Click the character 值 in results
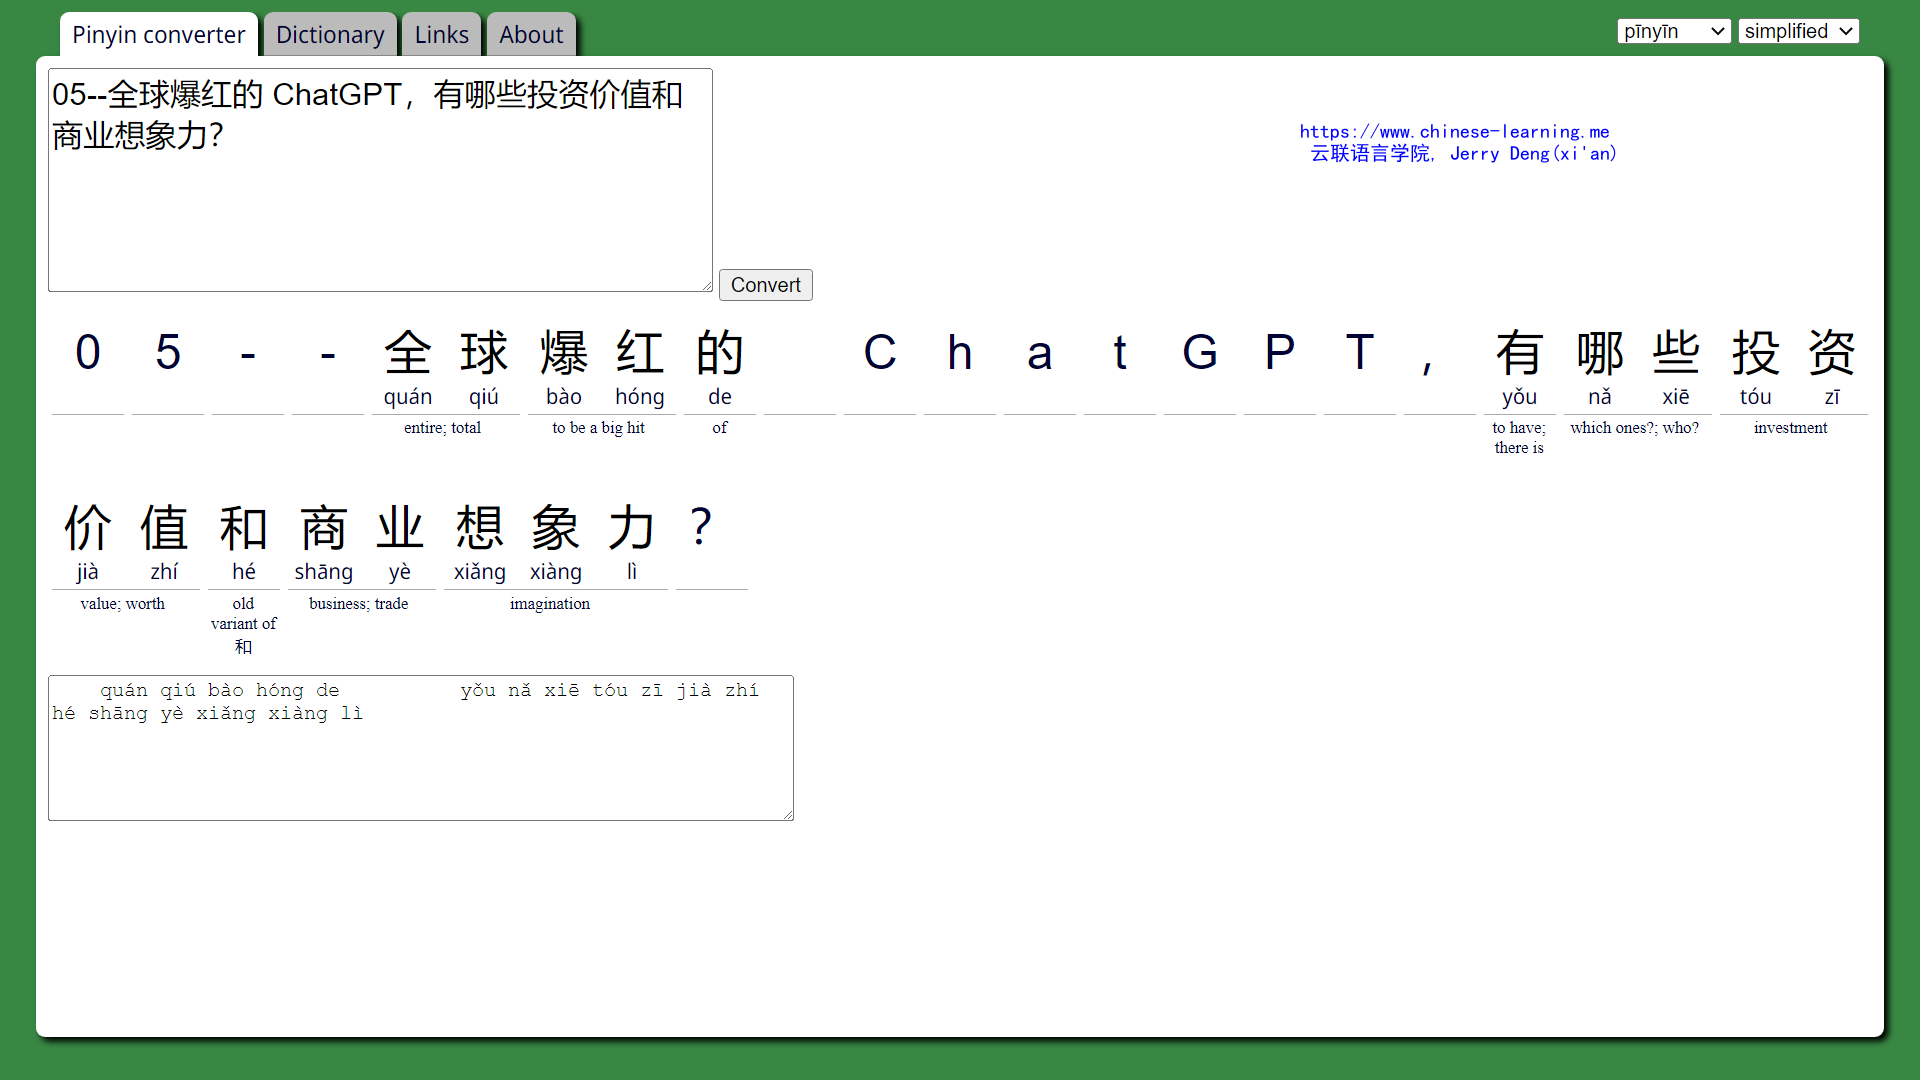1920x1080 pixels. click(164, 528)
